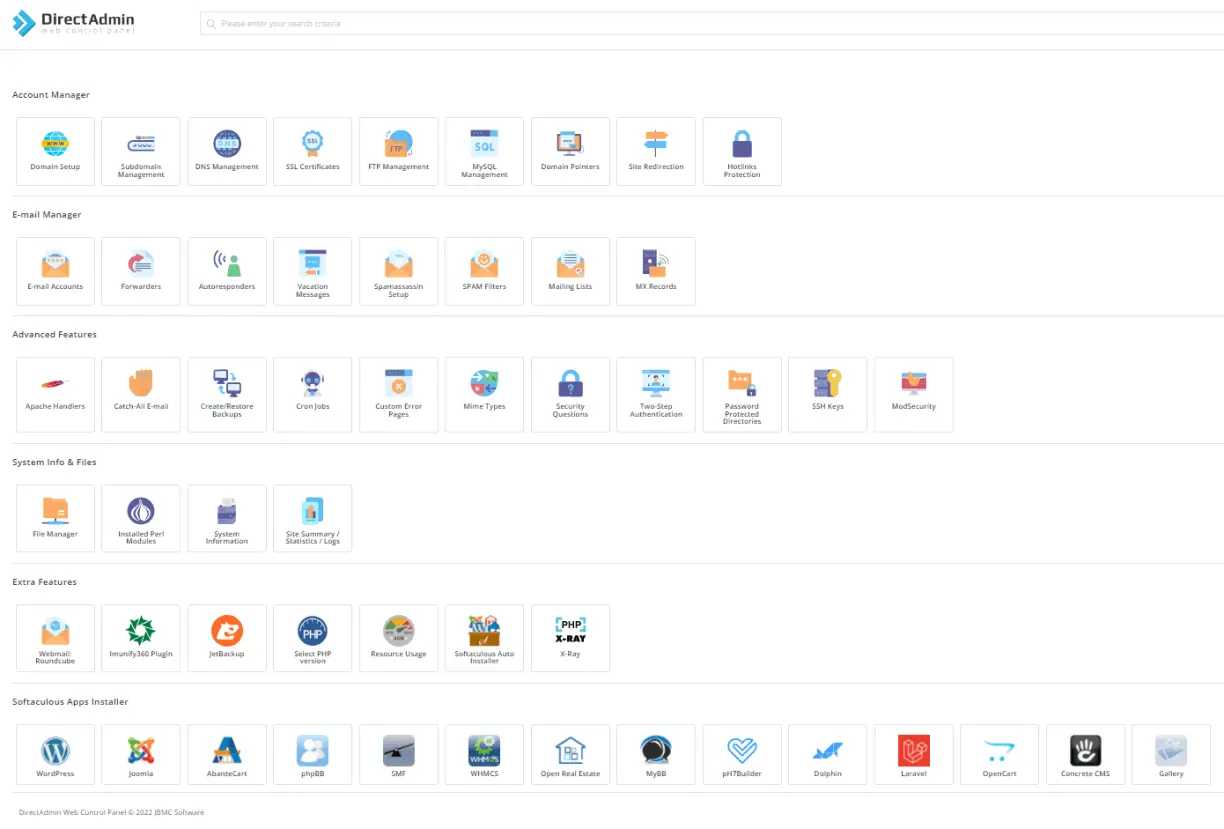Open SSL Certificates

pos(312,151)
